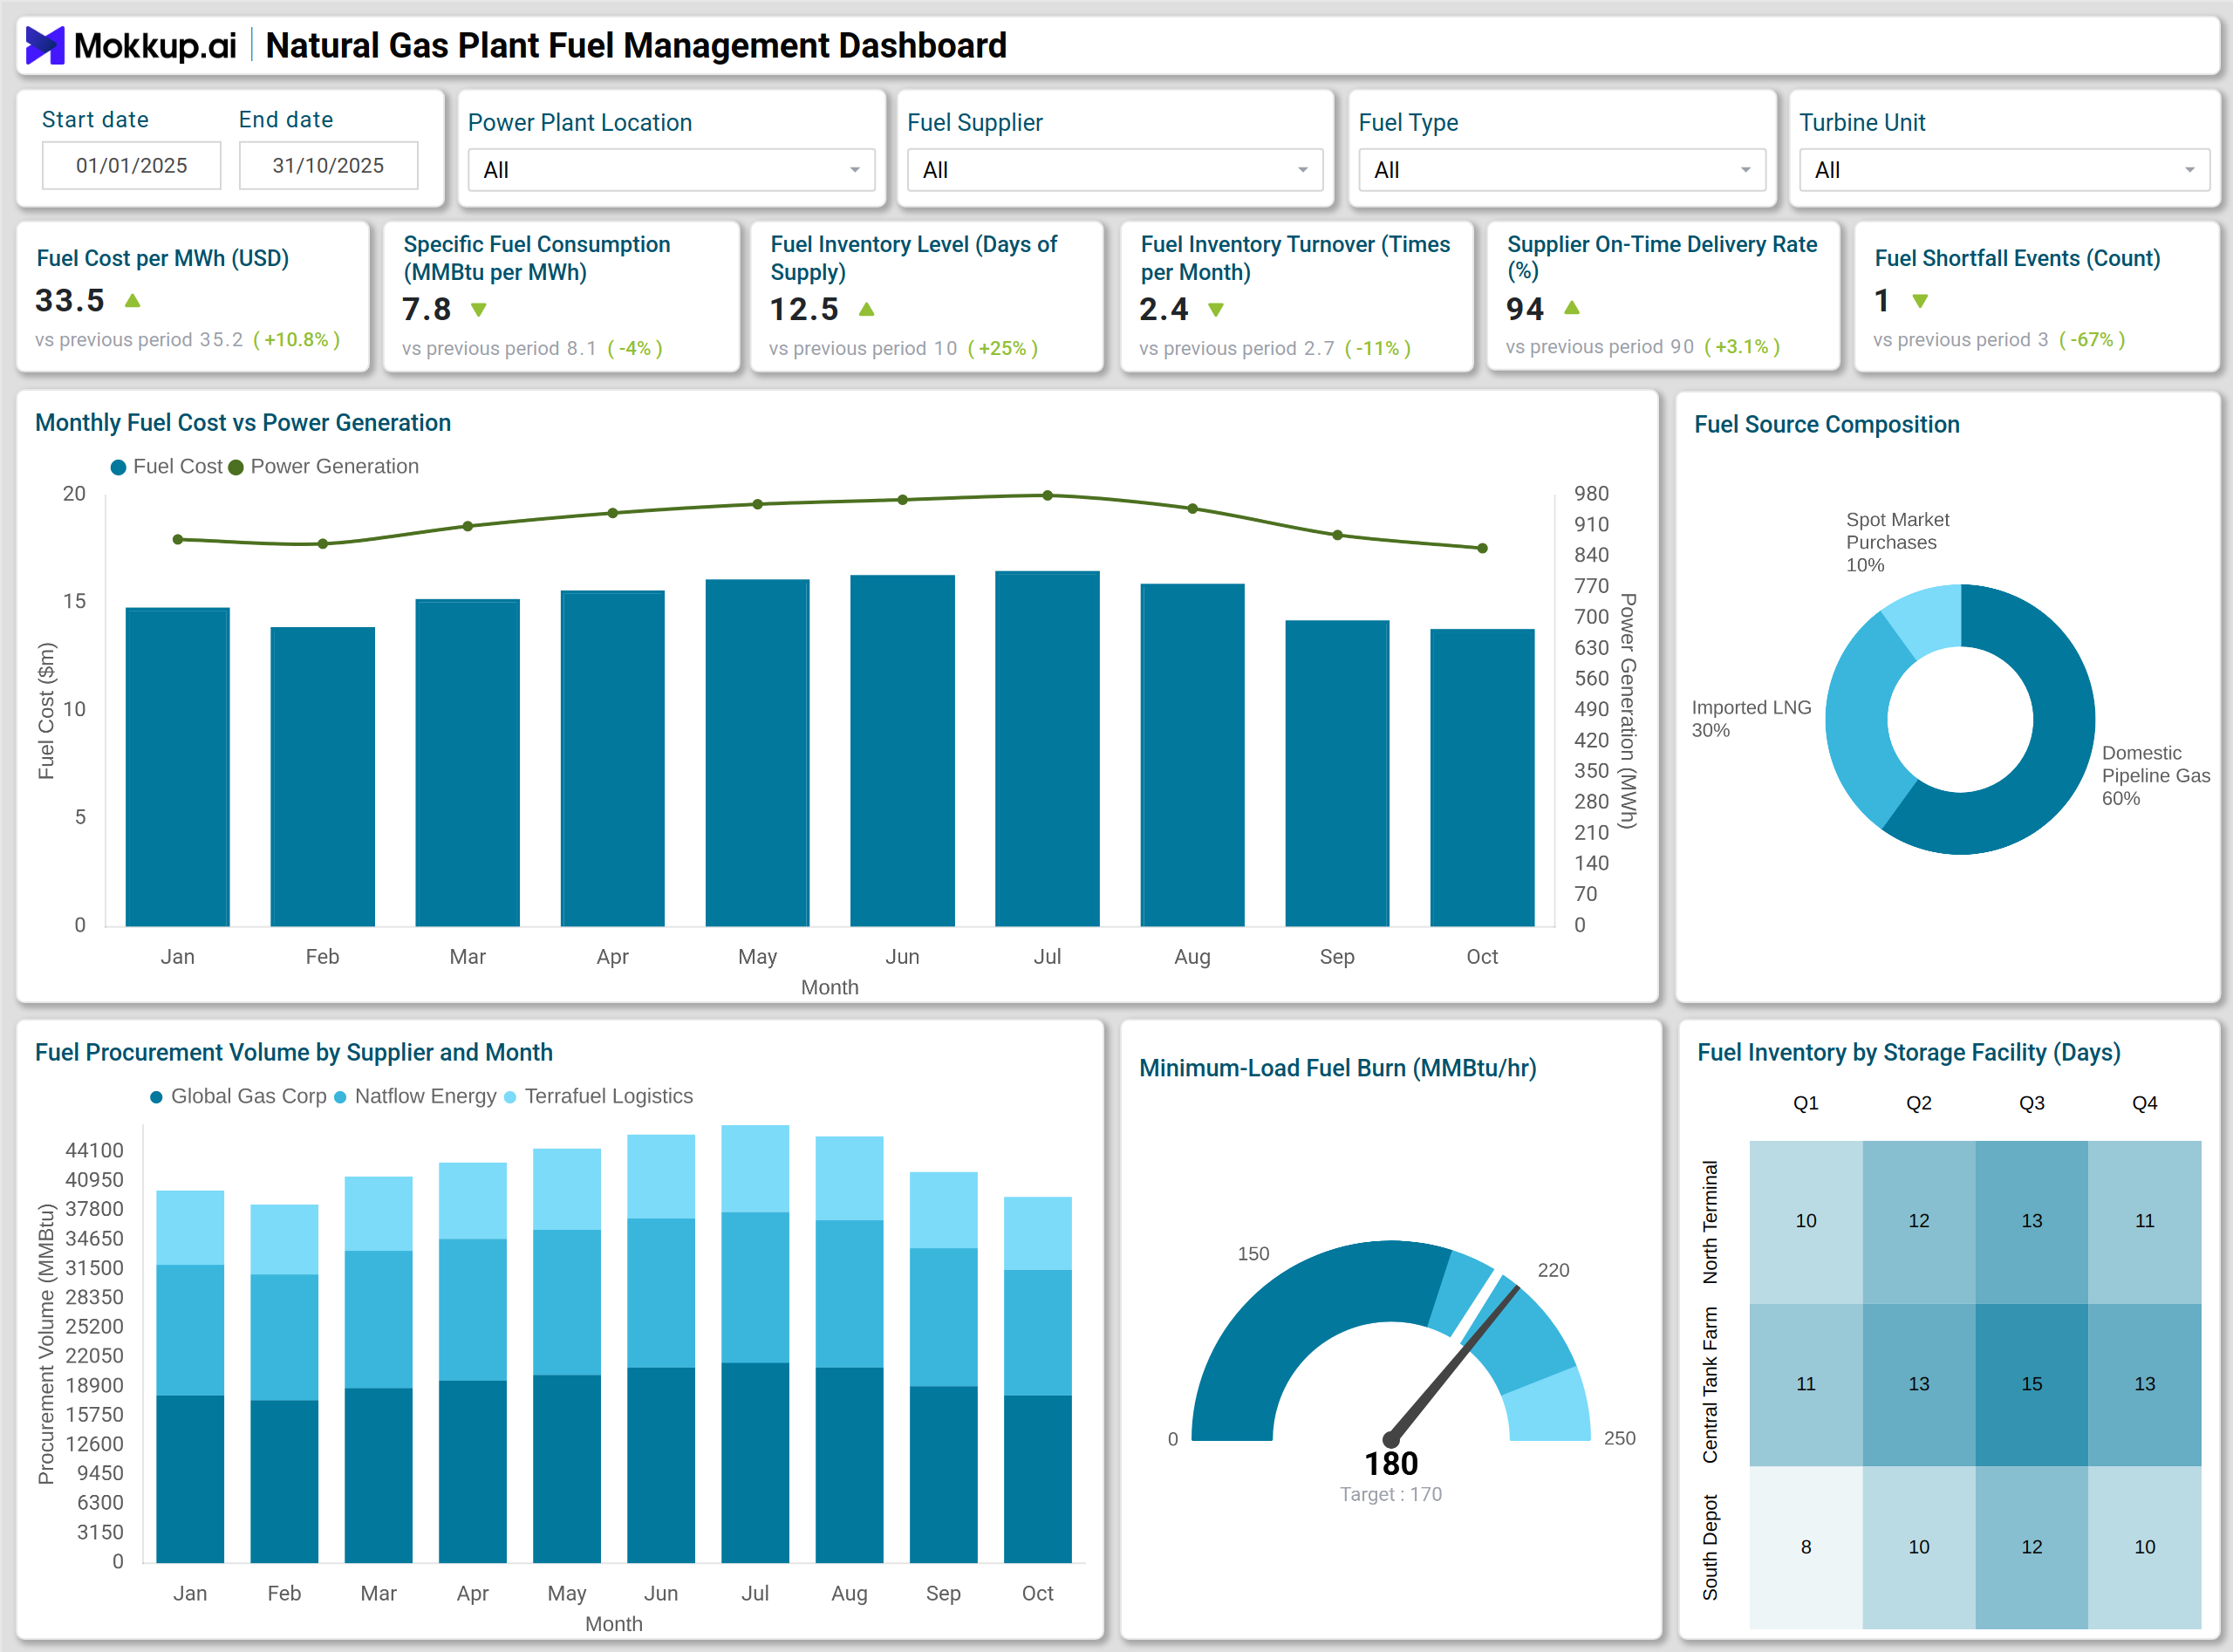The image size is (2233, 1652).
Task: Select the Feb bar in Monthly Fuel Cost chart
Action: coord(322,776)
